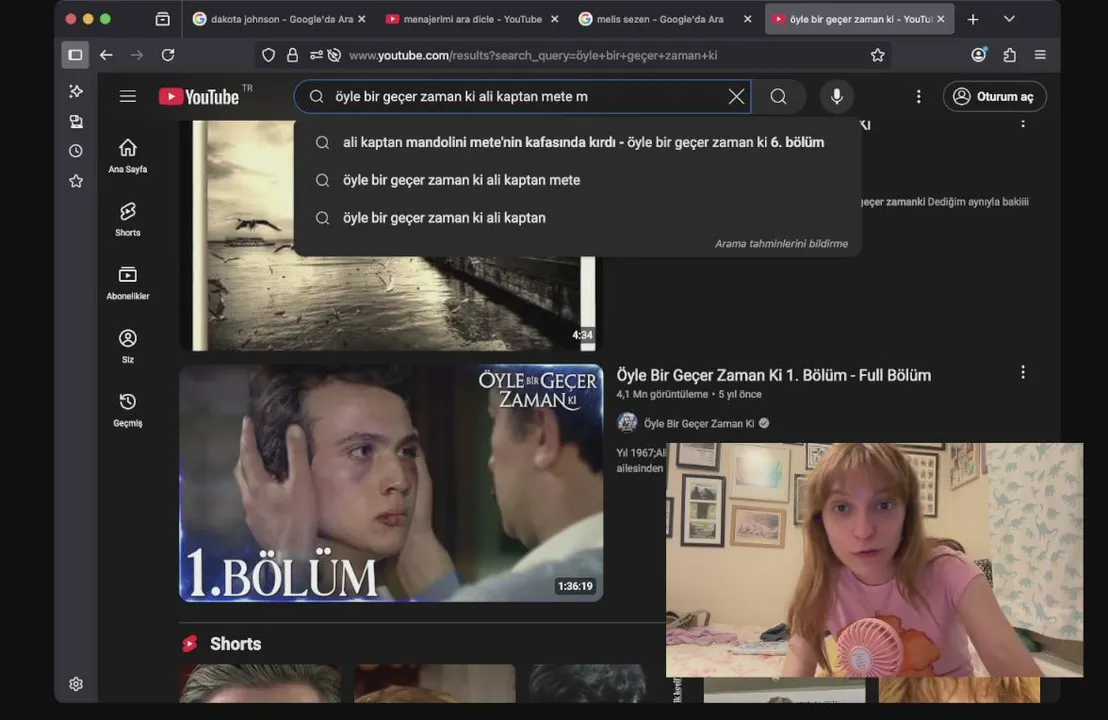This screenshot has height=720, width=1108.
Task: Open the site permissions icon
Action: pos(316,55)
